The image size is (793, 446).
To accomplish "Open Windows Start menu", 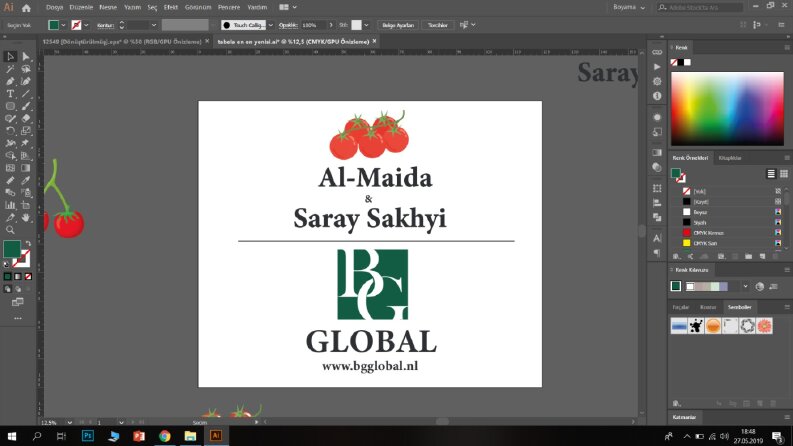I will (x=11, y=436).
